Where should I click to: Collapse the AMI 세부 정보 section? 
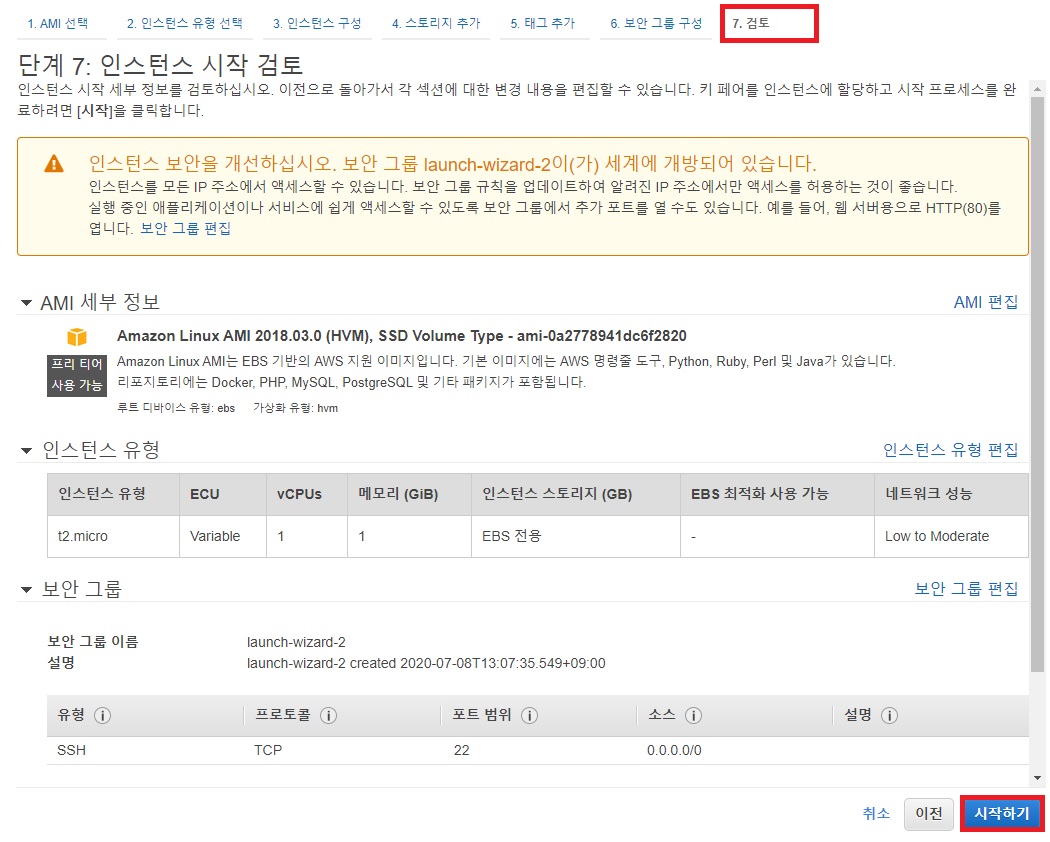[x=26, y=303]
